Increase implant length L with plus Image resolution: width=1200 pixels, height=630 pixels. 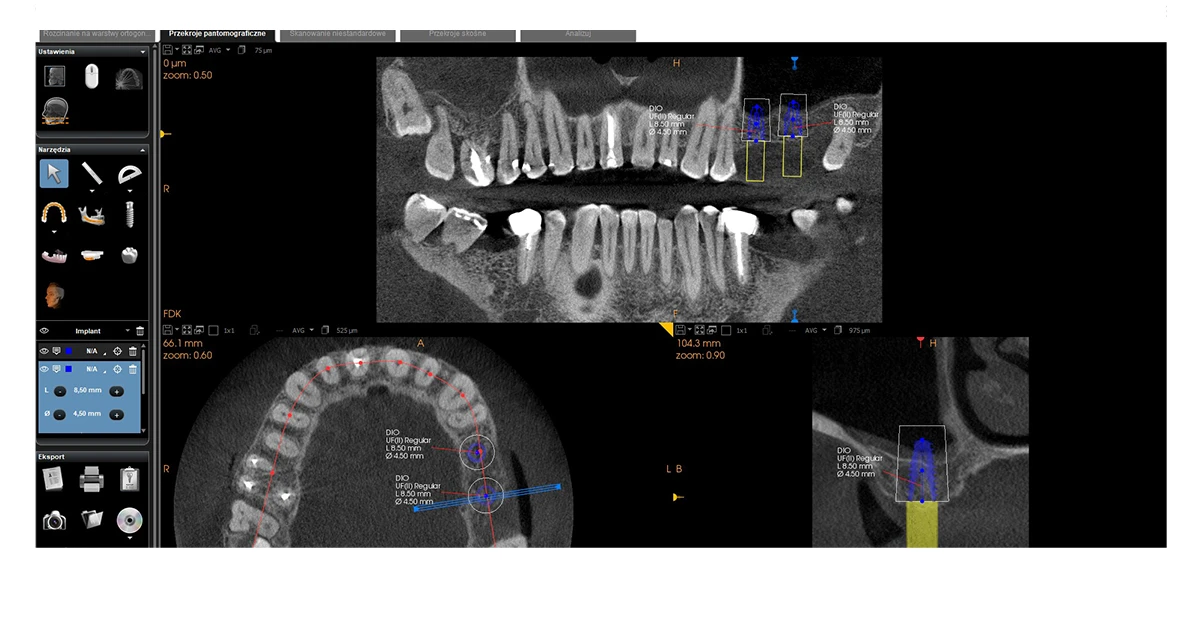(117, 391)
